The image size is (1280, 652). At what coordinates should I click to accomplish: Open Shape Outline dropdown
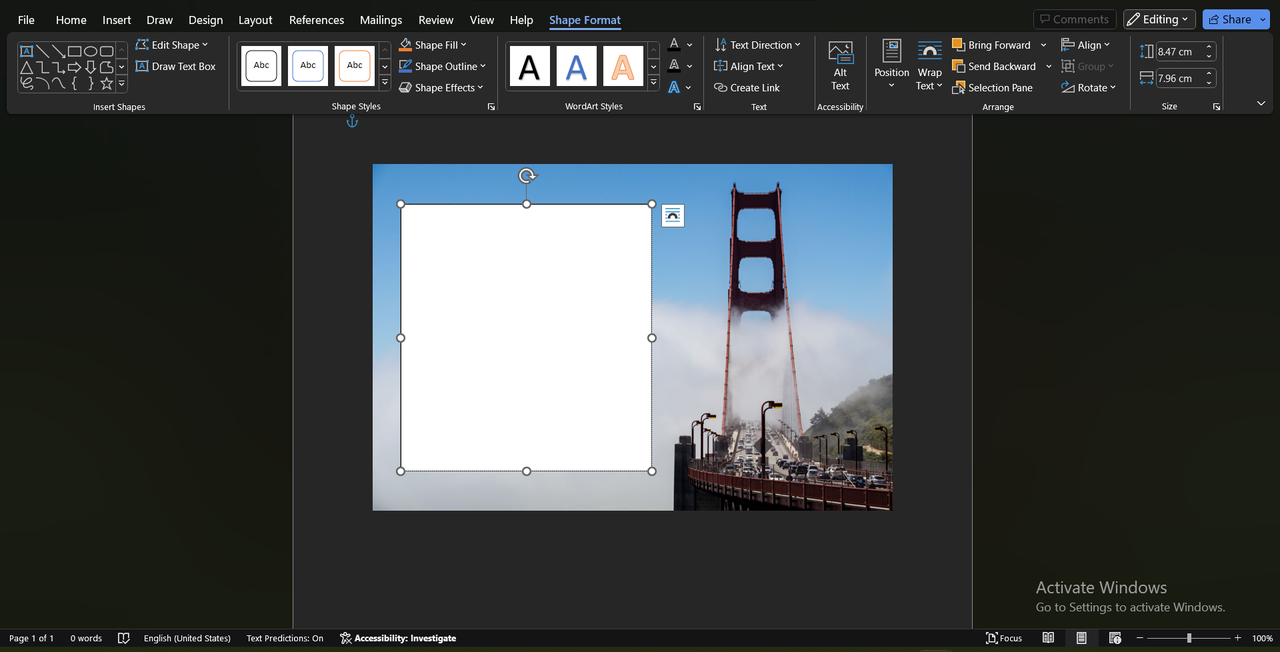click(442, 66)
